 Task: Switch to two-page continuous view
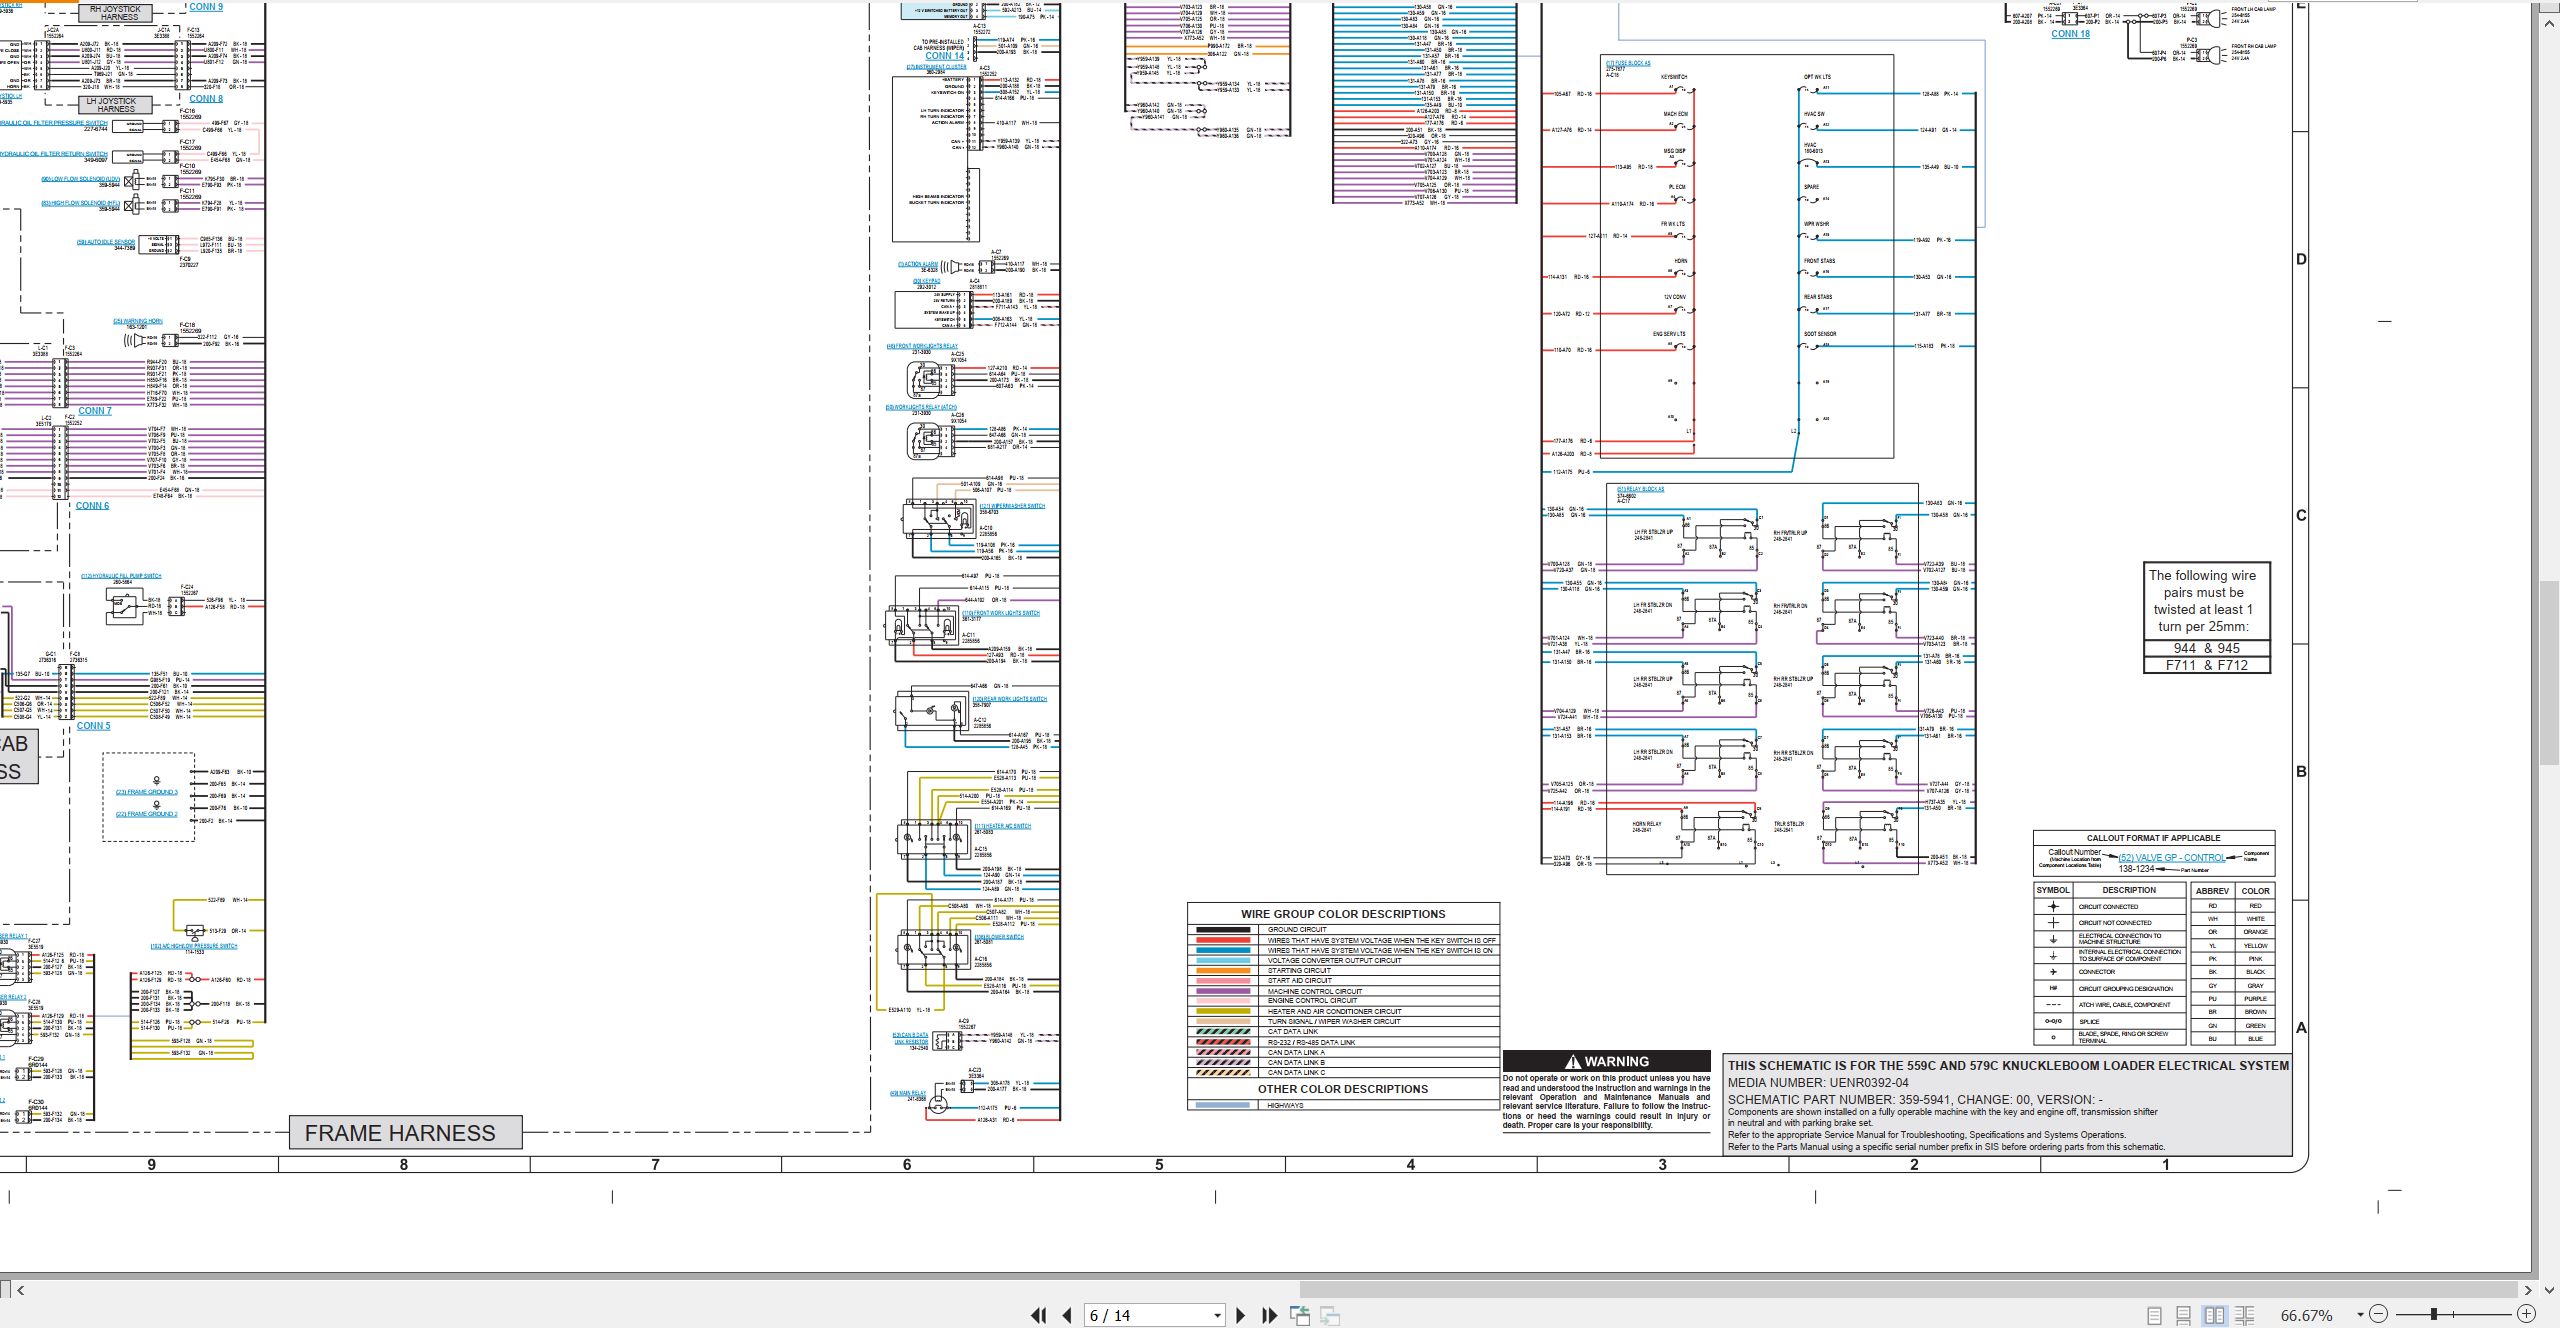tap(2245, 1316)
